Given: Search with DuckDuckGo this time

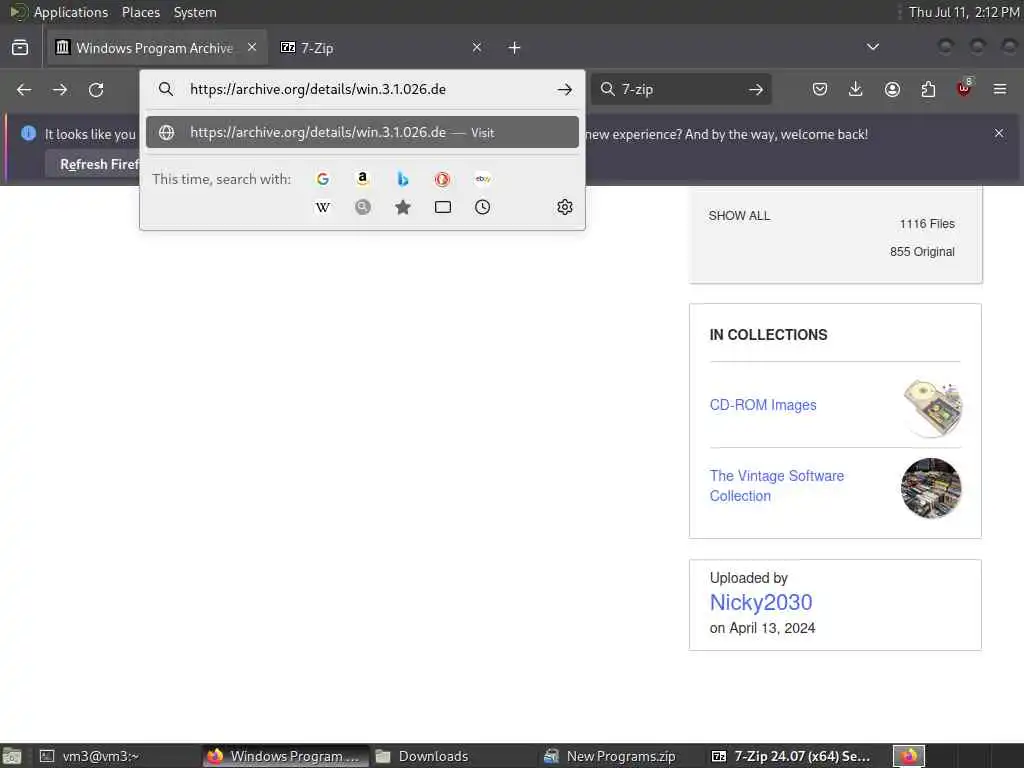Looking at the screenshot, I should click(x=443, y=179).
